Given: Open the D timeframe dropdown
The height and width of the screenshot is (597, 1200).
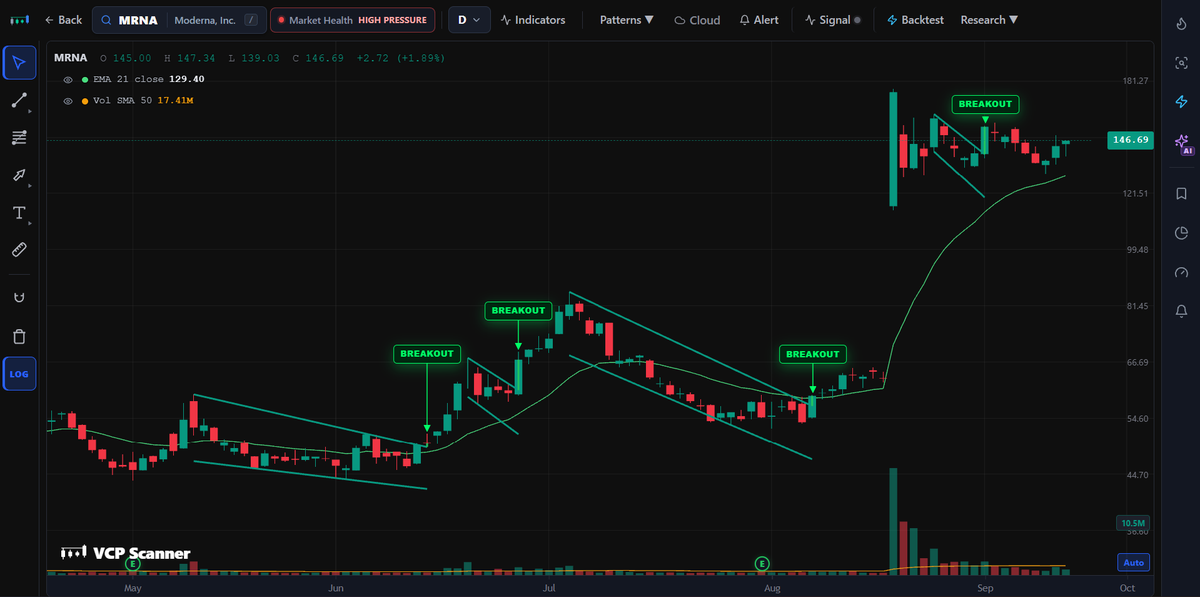Looking at the screenshot, I should 469,20.
